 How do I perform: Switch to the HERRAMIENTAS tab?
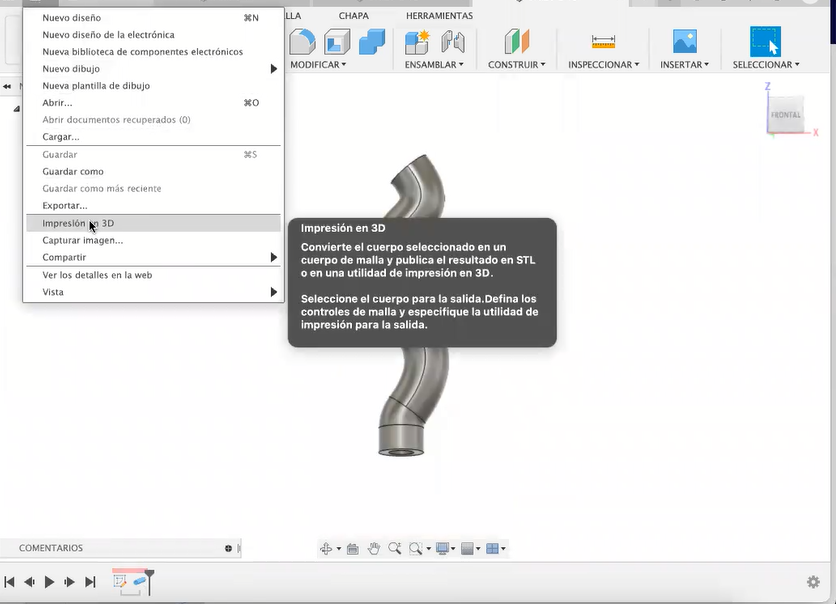pyautogui.click(x=439, y=16)
